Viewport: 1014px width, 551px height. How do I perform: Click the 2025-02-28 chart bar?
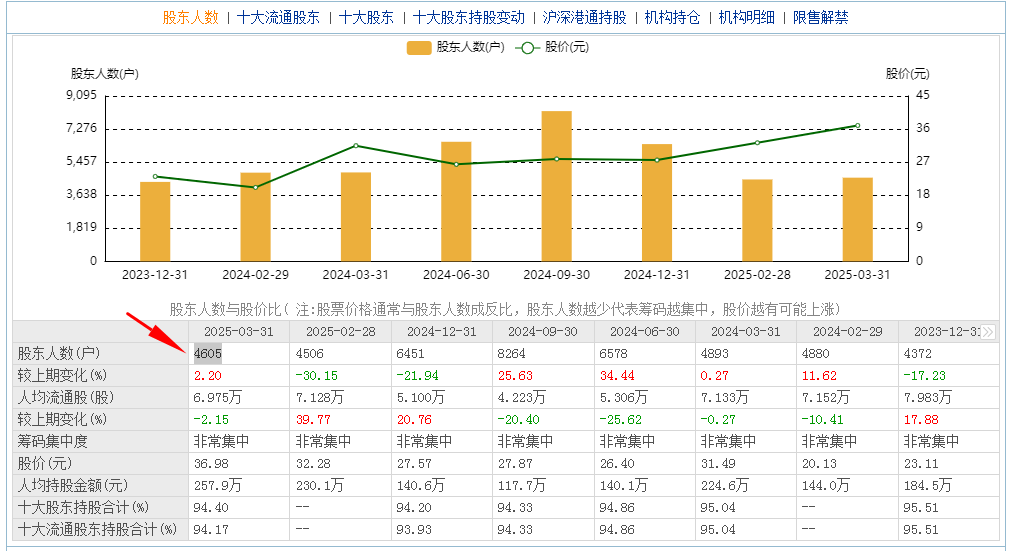click(x=757, y=220)
